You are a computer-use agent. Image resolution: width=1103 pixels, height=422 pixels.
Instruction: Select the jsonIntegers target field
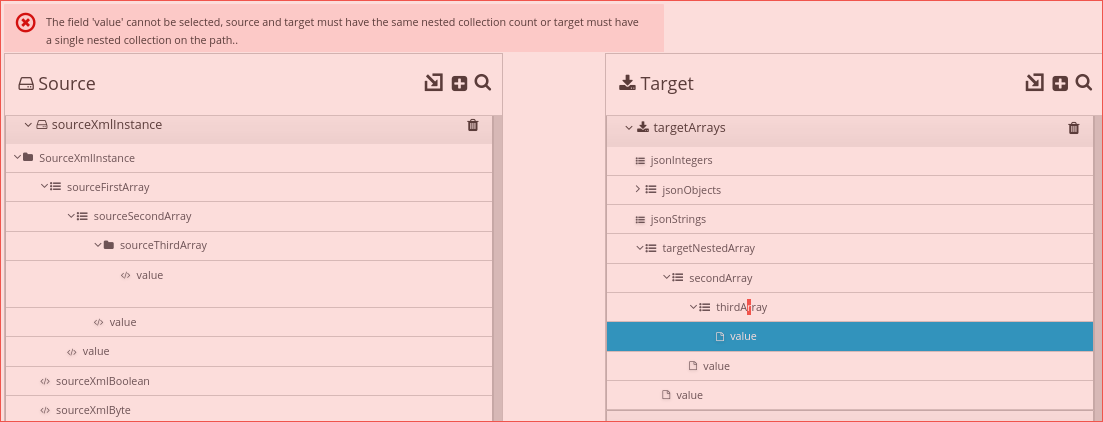(680, 160)
